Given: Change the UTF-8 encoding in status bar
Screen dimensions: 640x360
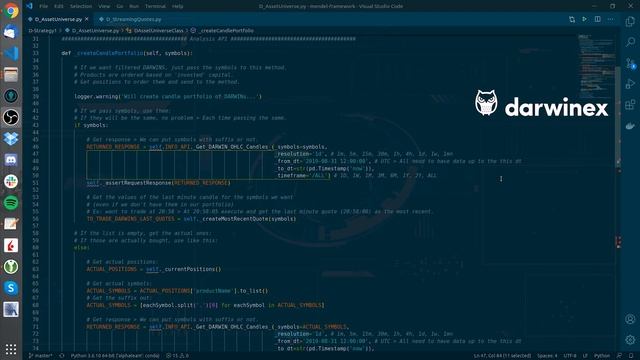Looking at the screenshot, I should pyautogui.click(x=570, y=356).
